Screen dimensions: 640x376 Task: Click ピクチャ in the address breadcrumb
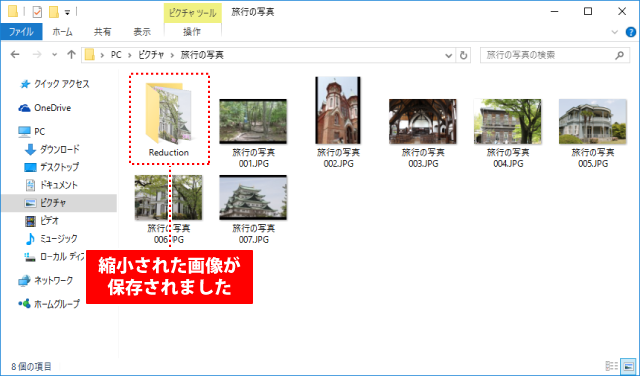[151, 55]
